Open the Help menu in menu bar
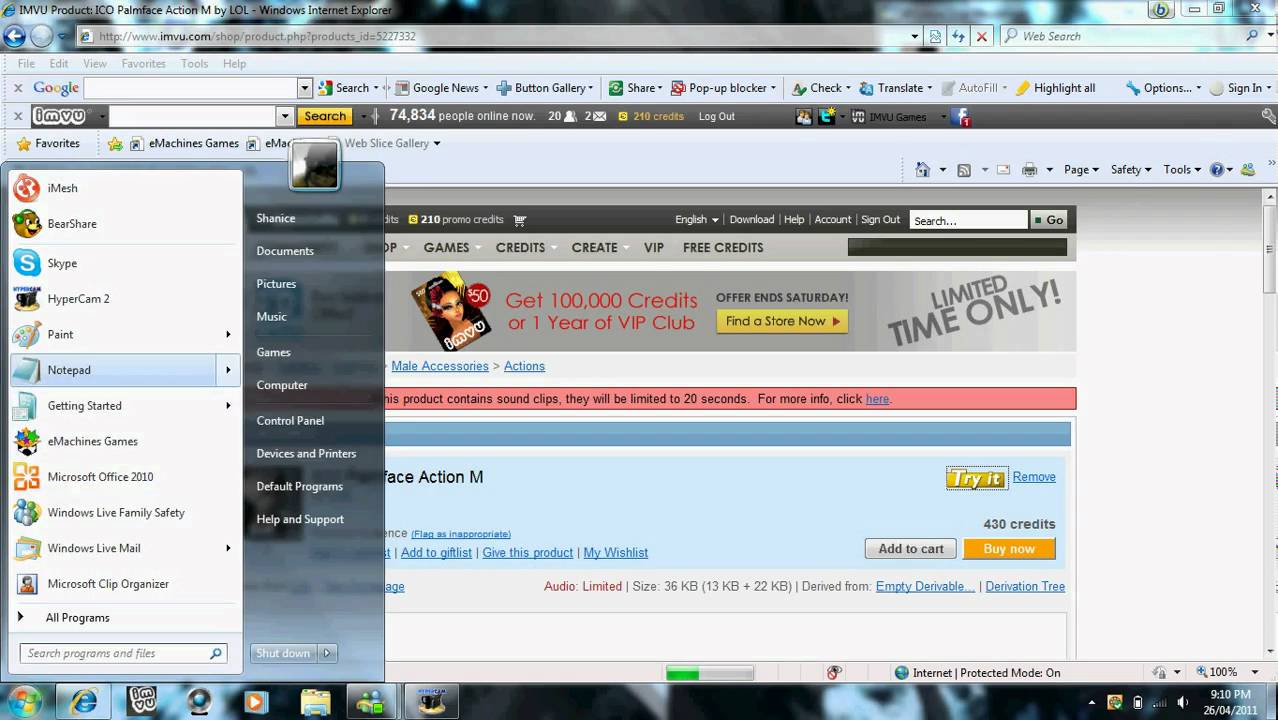 tap(235, 63)
